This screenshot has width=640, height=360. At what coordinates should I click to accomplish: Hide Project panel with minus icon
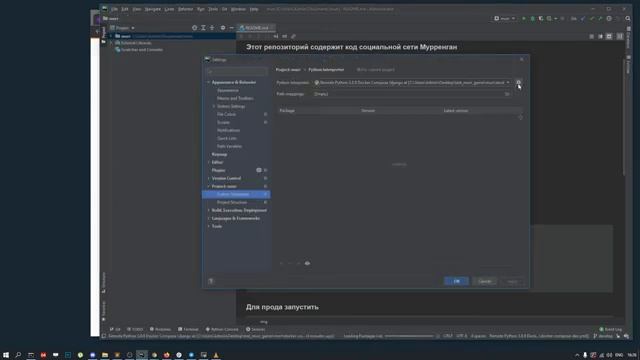(x=231, y=28)
